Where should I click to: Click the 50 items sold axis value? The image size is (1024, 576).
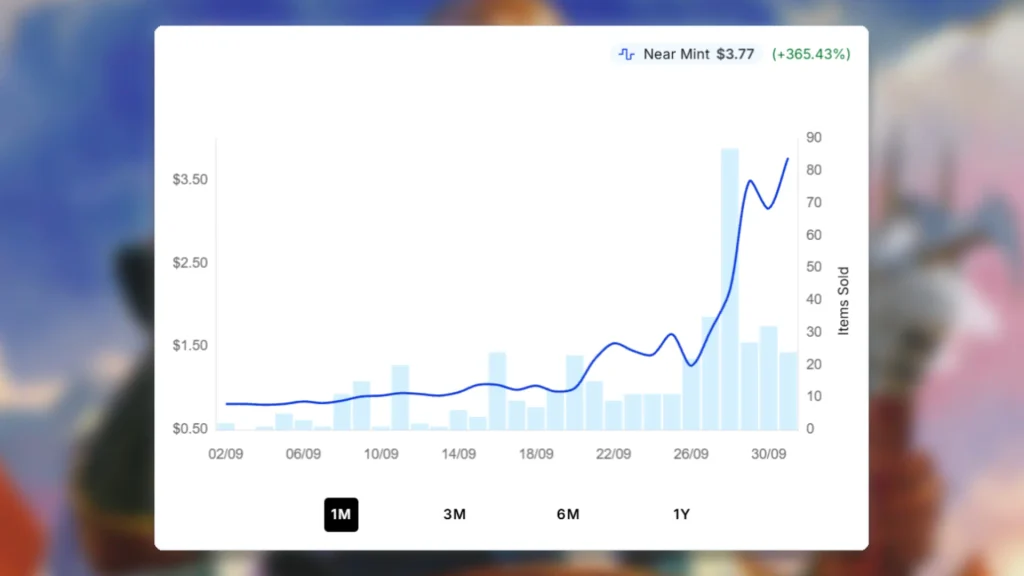click(814, 267)
